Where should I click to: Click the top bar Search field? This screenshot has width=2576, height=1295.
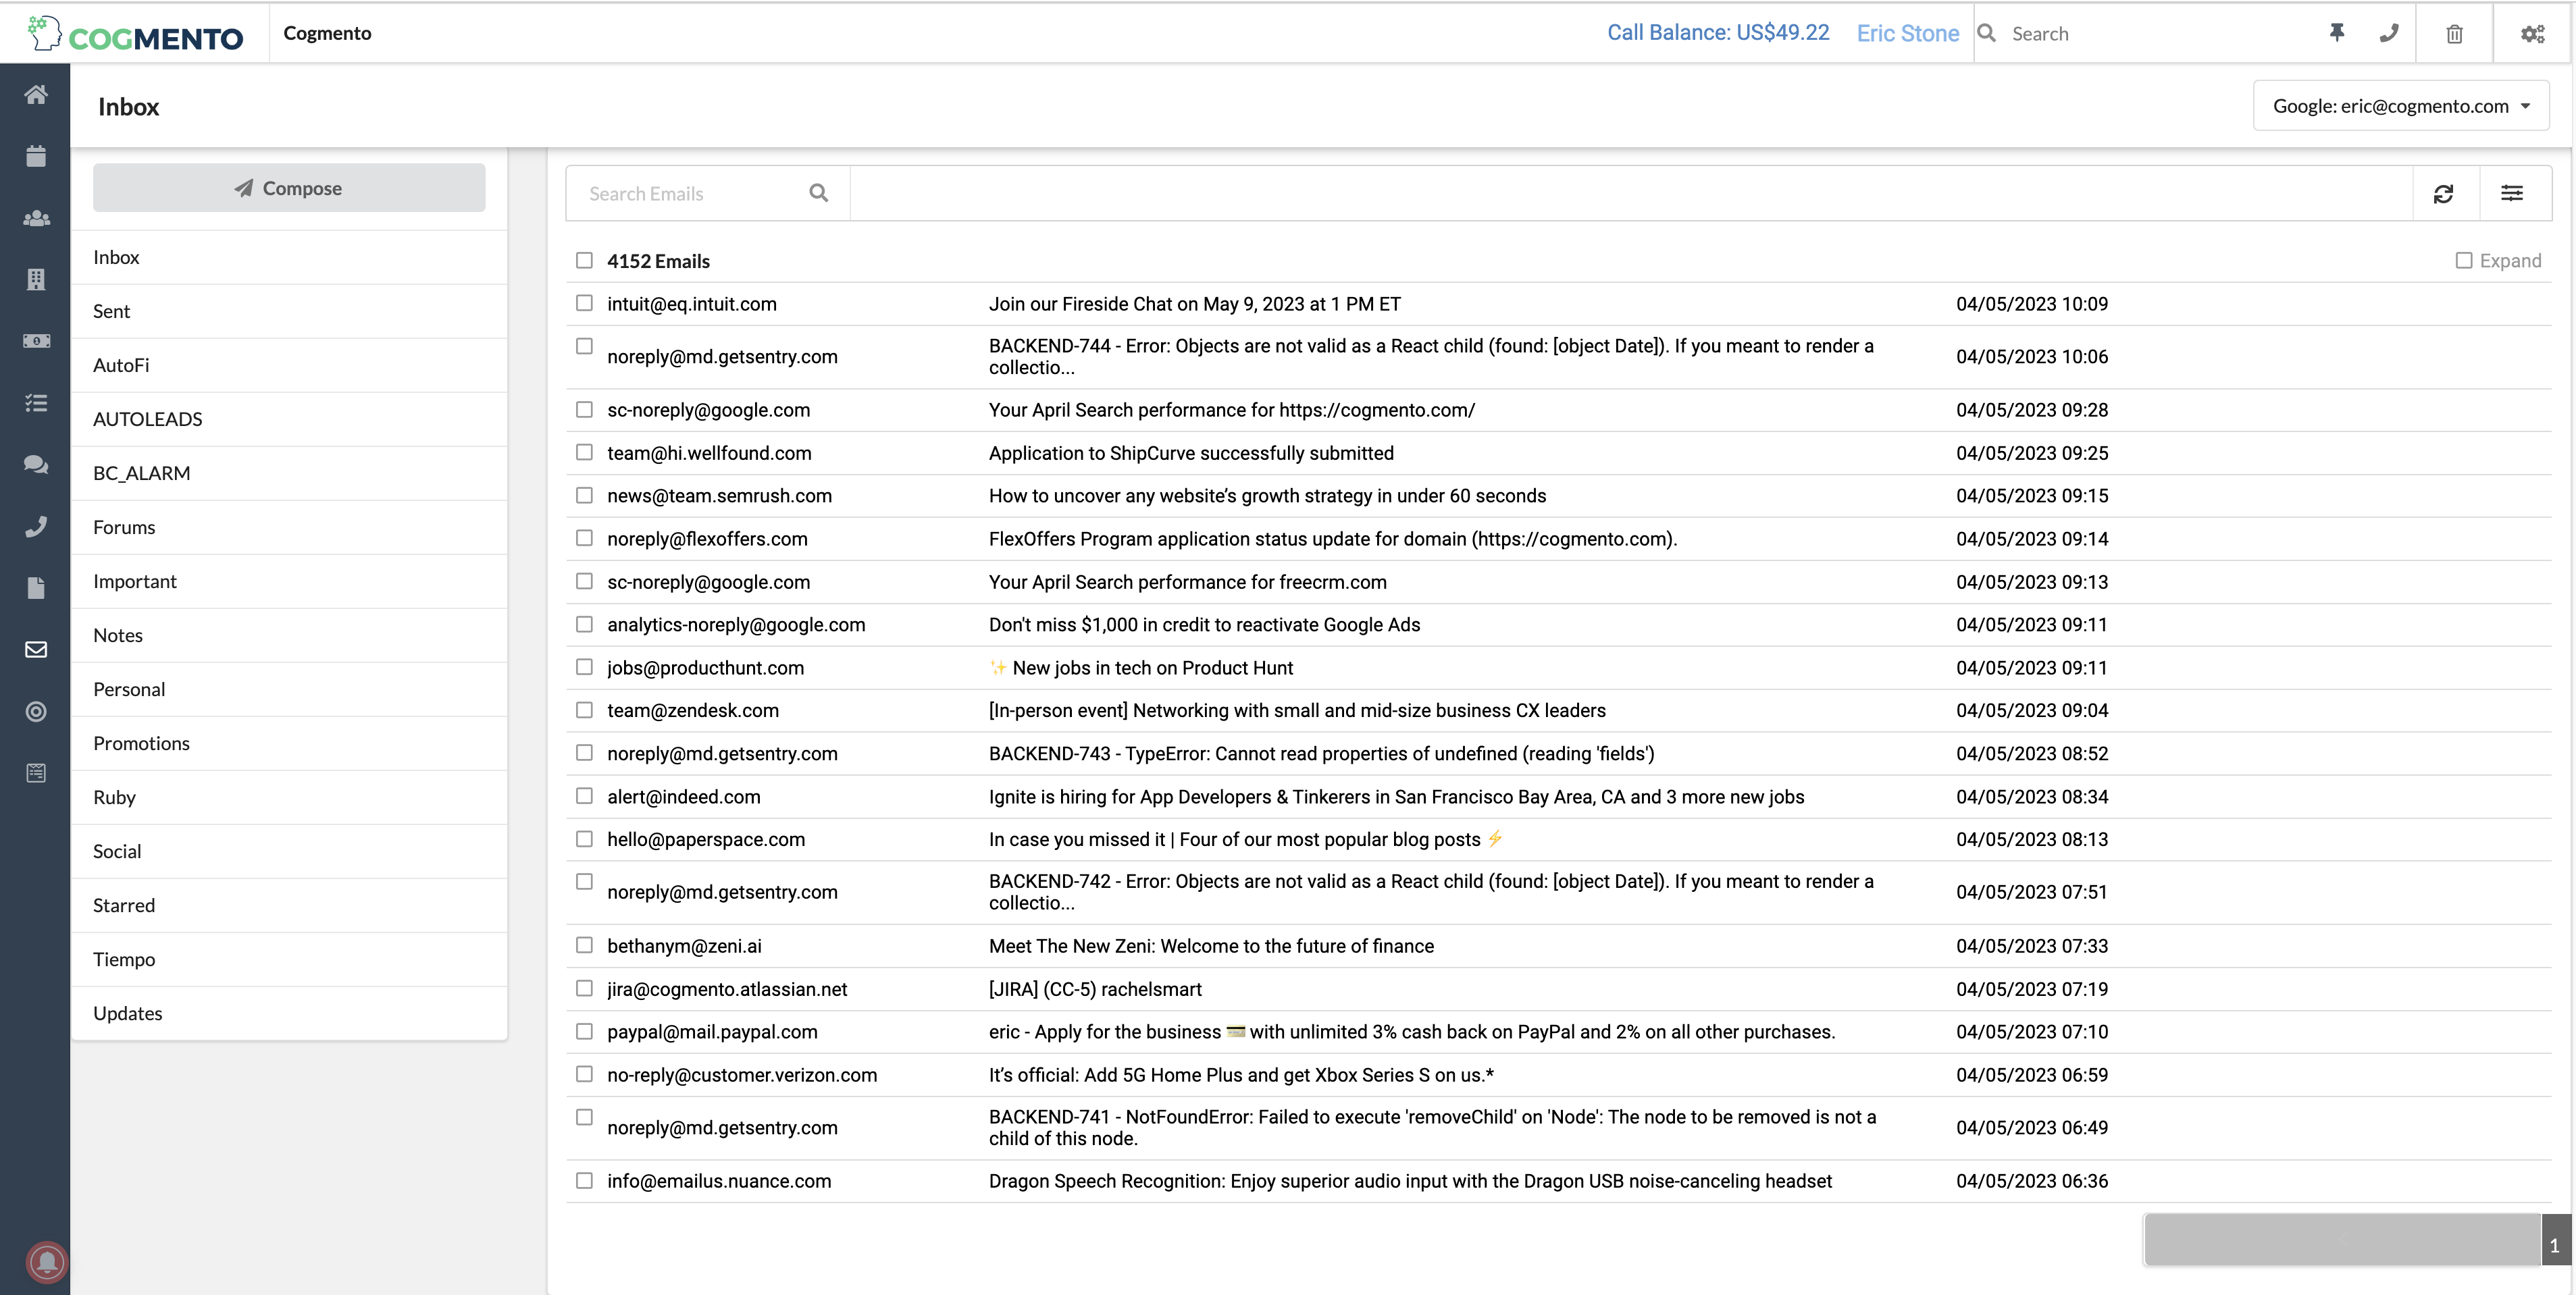pos(2150,34)
